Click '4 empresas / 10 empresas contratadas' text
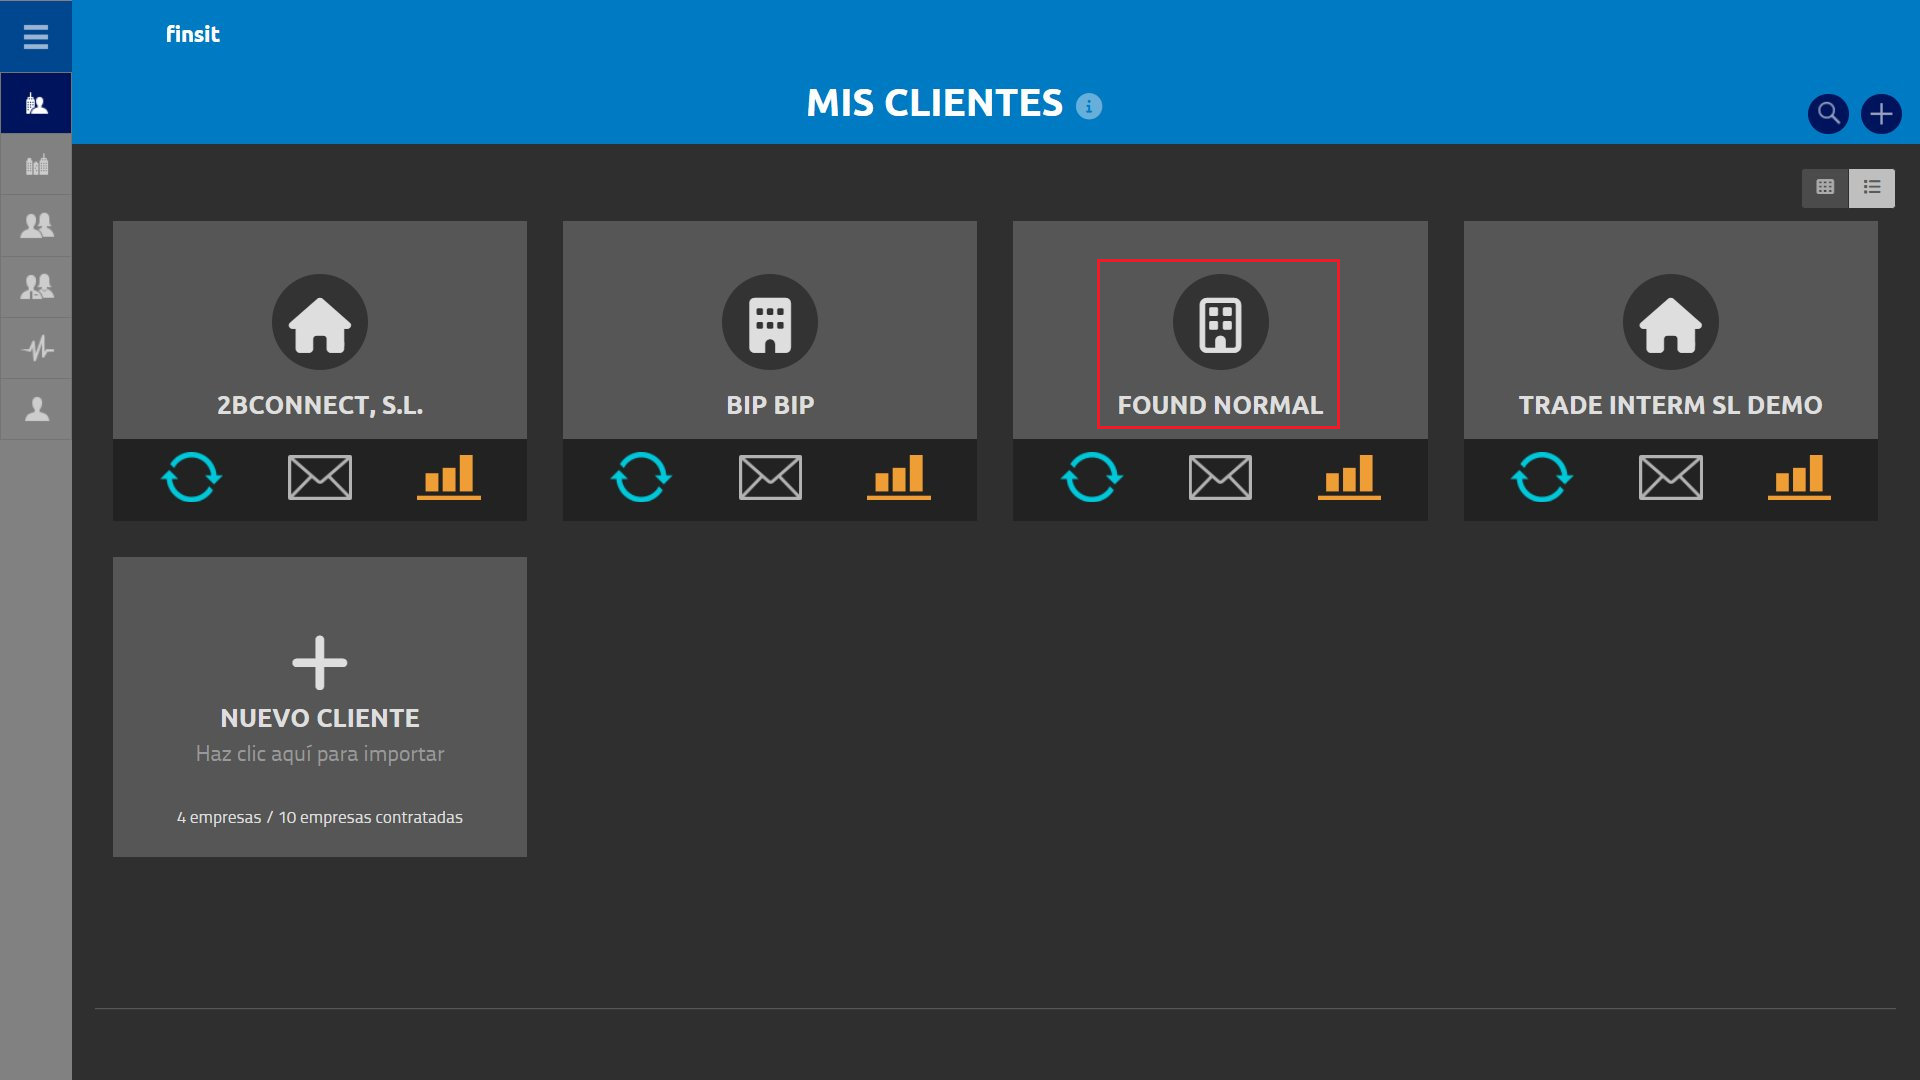1920x1080 pixels. pos(320,817)
